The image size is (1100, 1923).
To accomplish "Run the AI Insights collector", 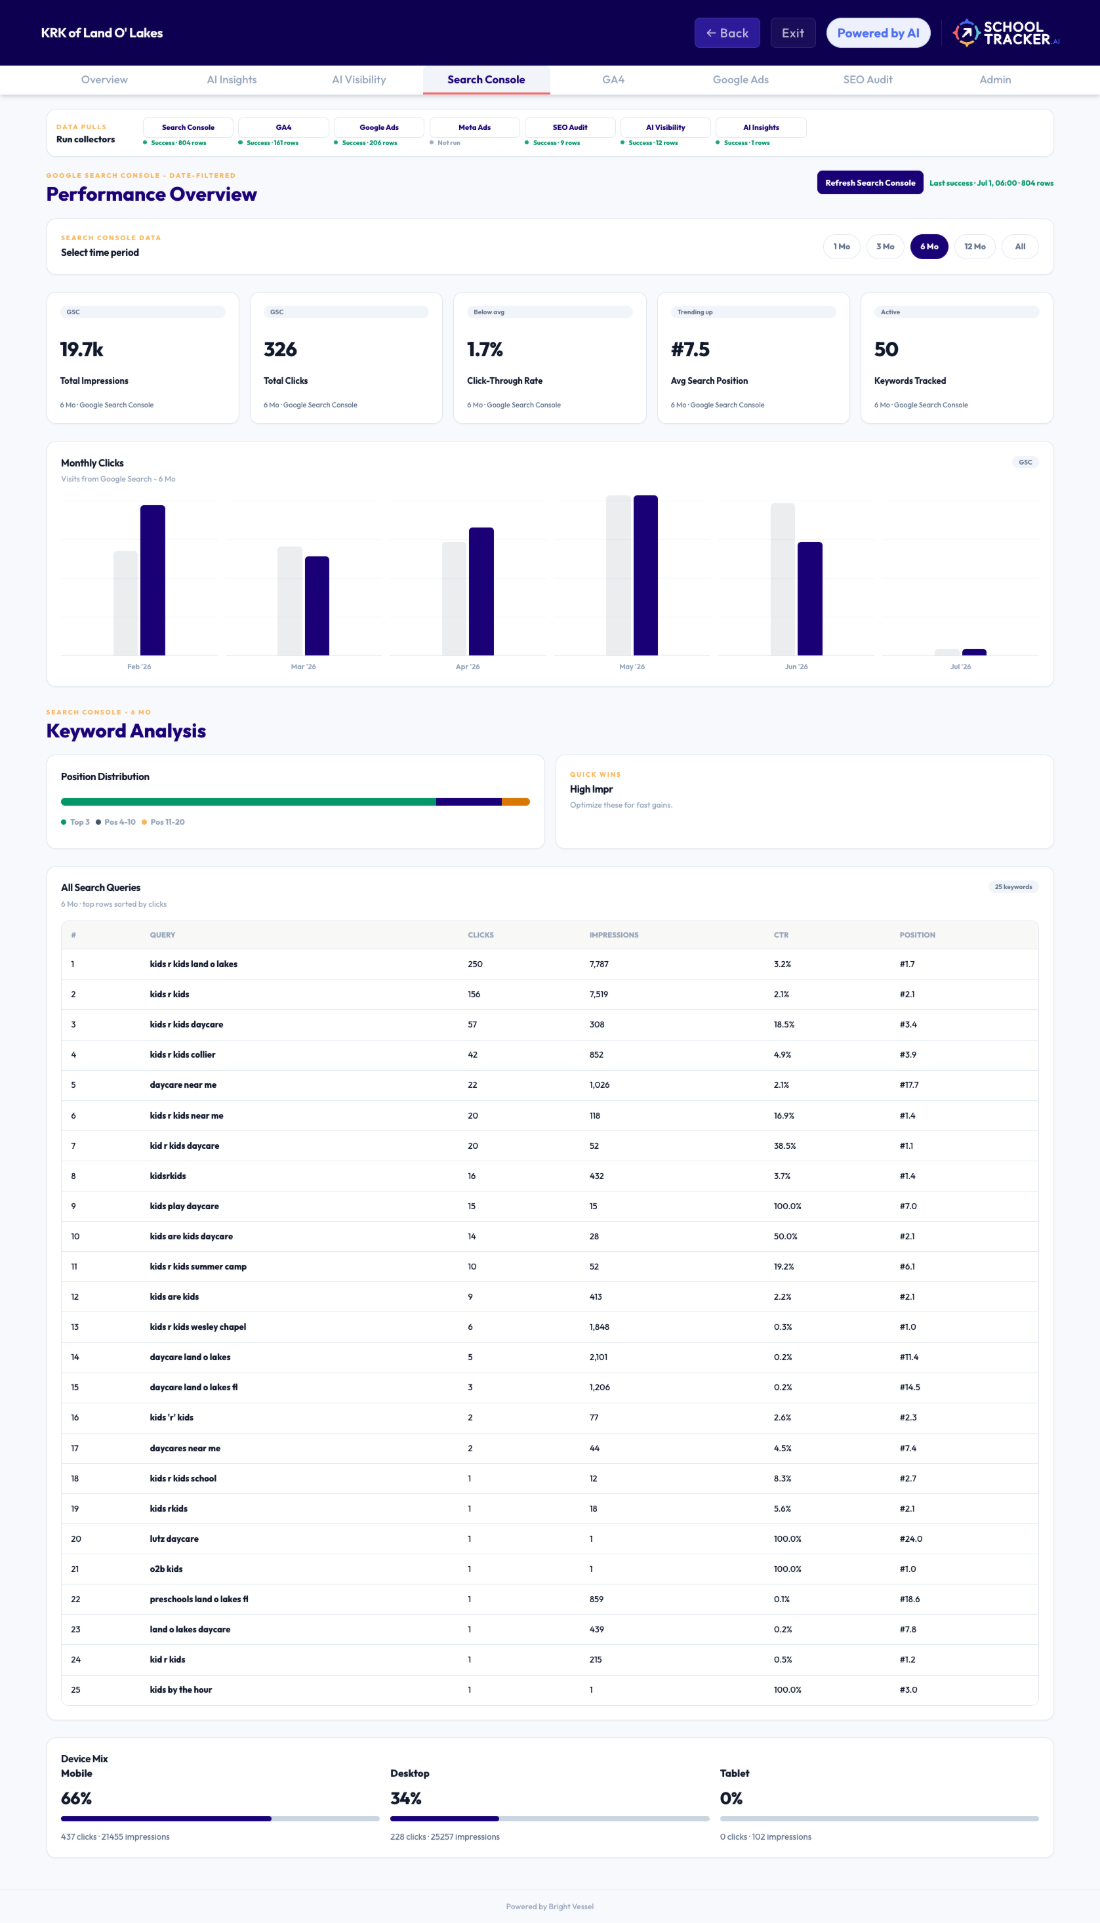I will [761, 127].
